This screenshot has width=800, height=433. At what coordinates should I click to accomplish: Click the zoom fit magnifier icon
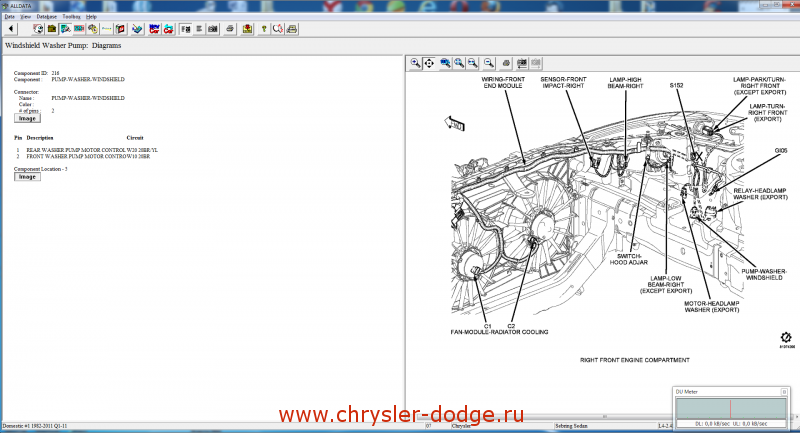click(459, 63)
